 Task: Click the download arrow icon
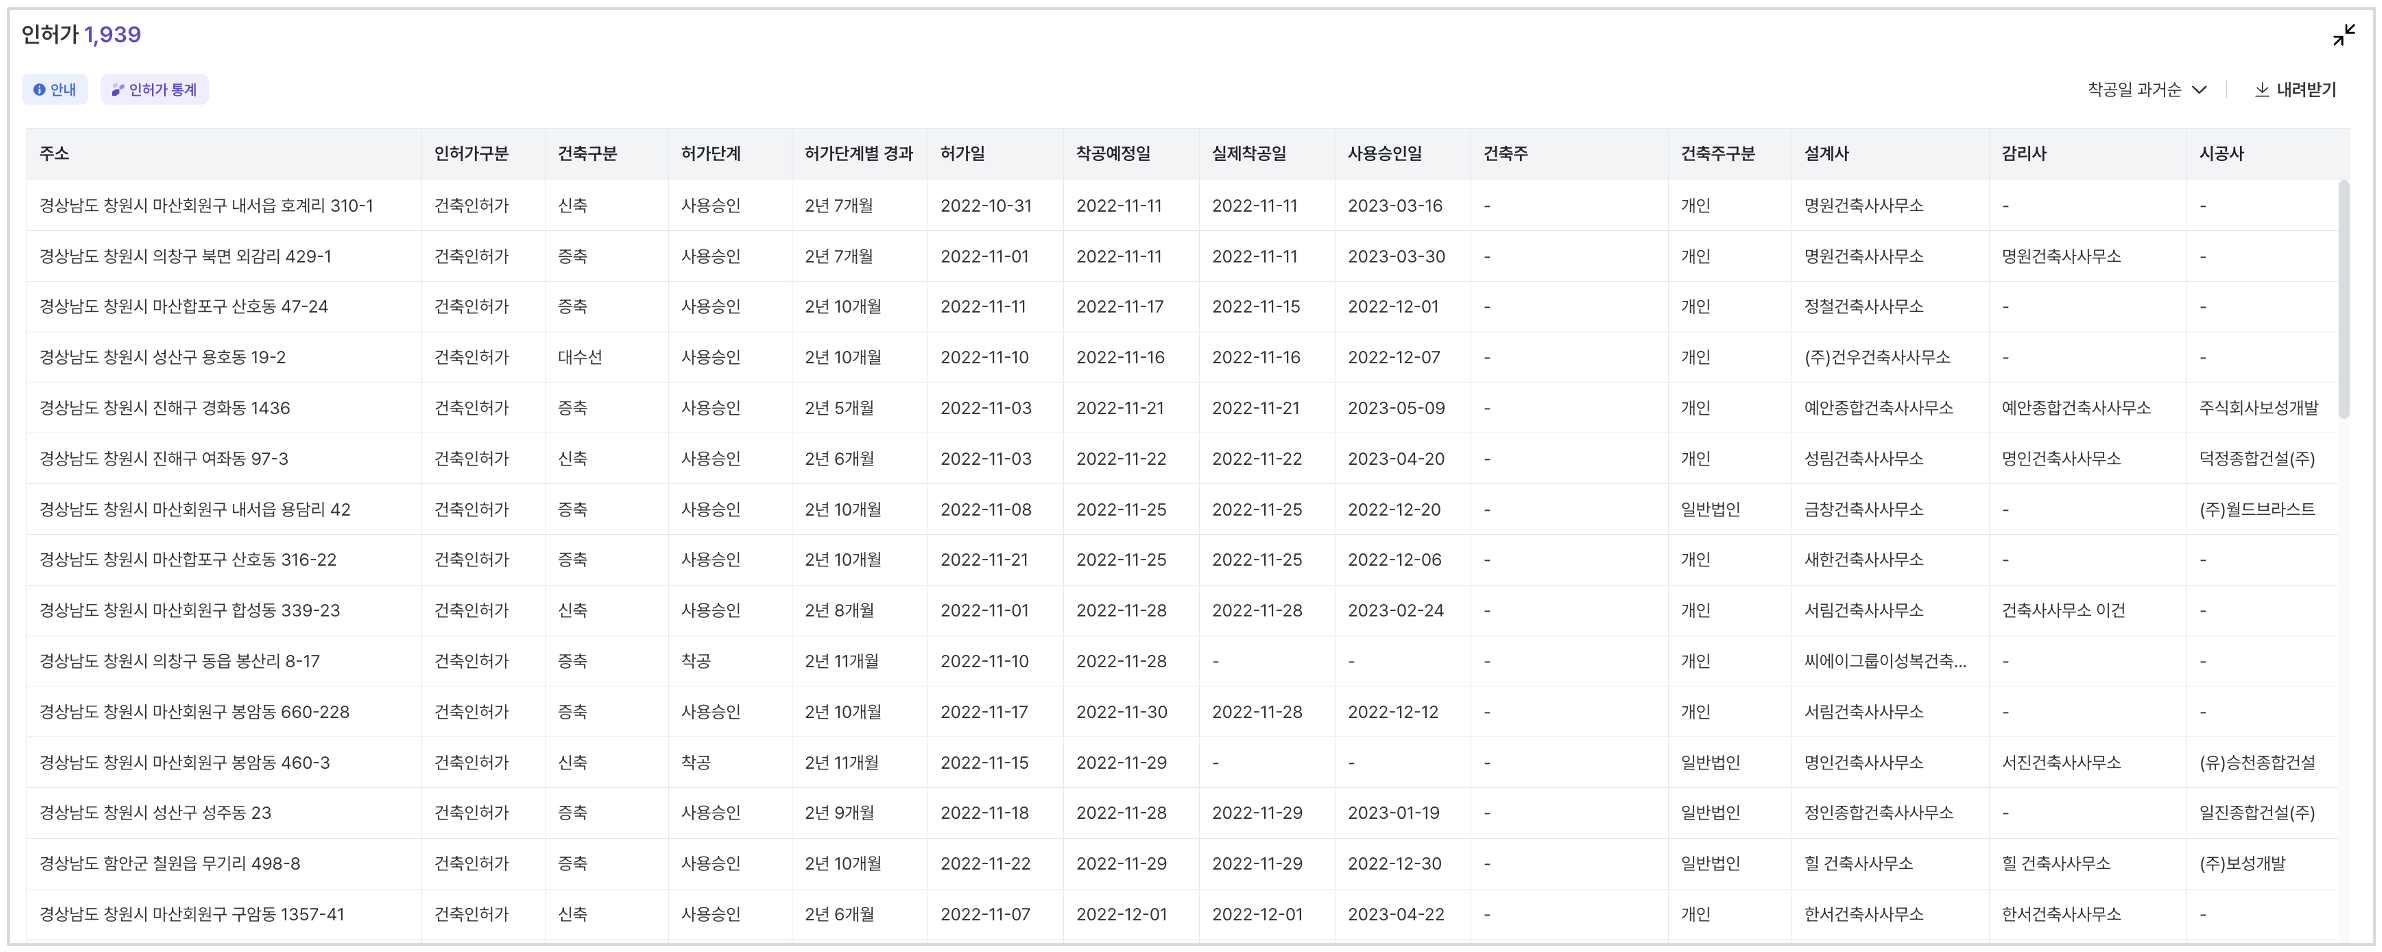2261,90
